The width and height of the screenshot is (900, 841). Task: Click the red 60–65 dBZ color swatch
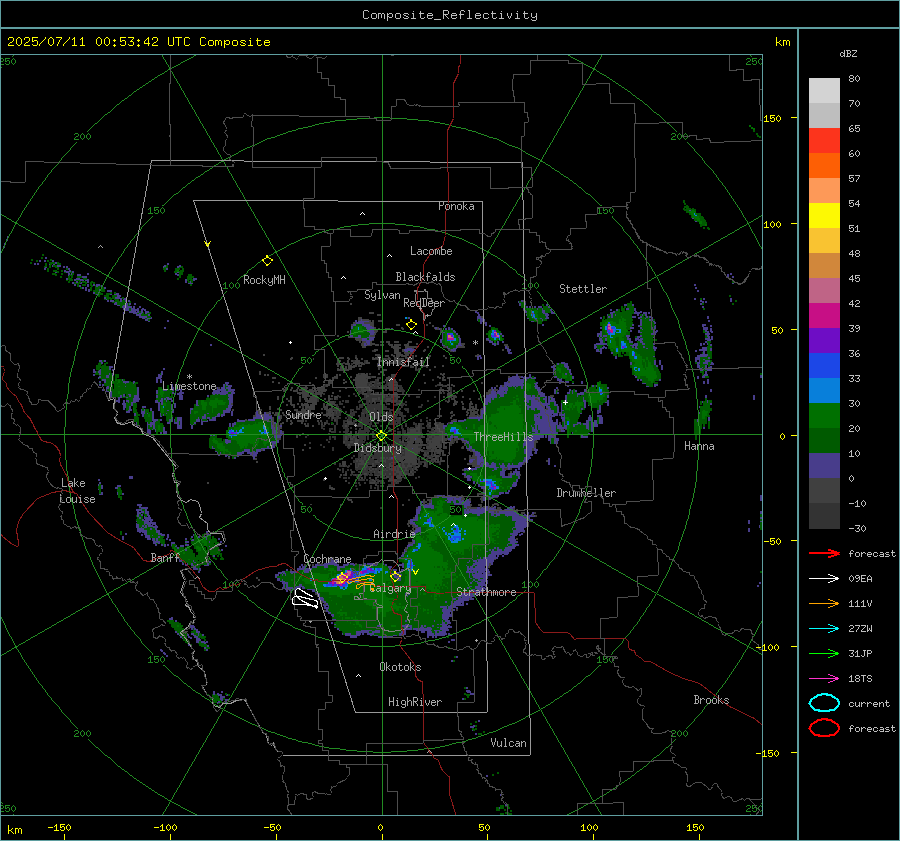tap(824, 141)
